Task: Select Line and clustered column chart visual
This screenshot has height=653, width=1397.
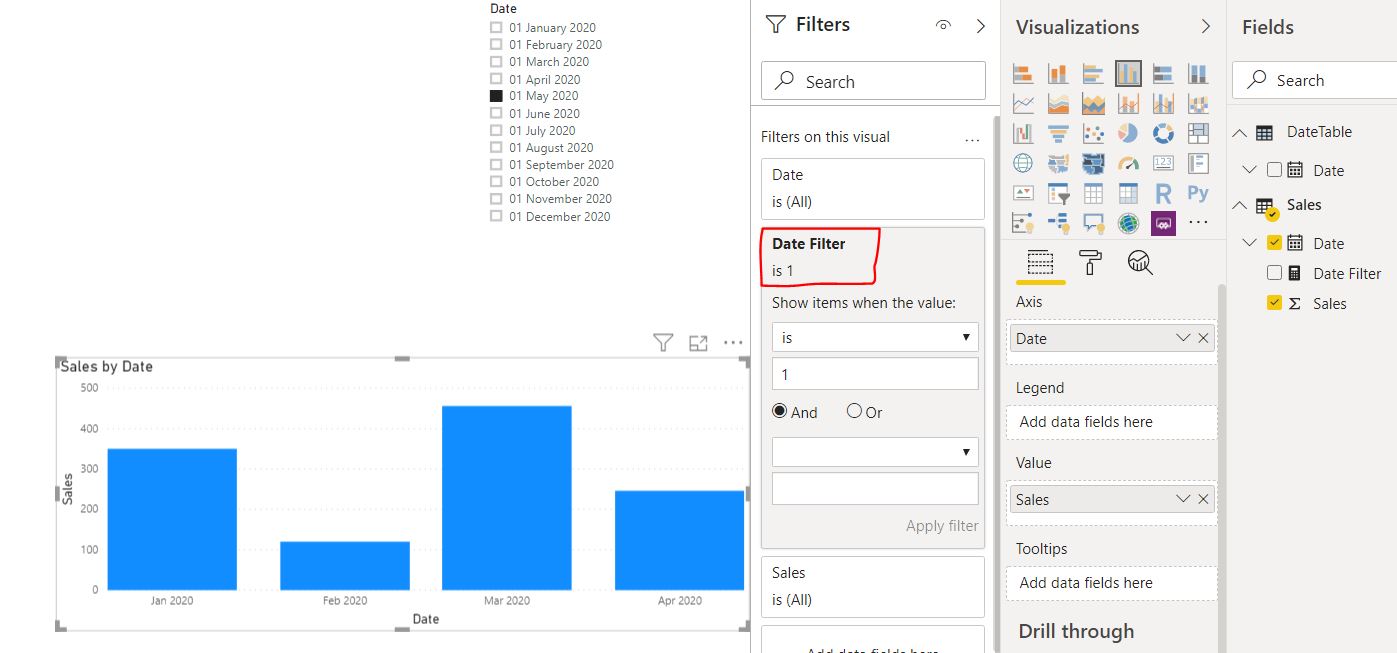Action: pos(1163,103)
